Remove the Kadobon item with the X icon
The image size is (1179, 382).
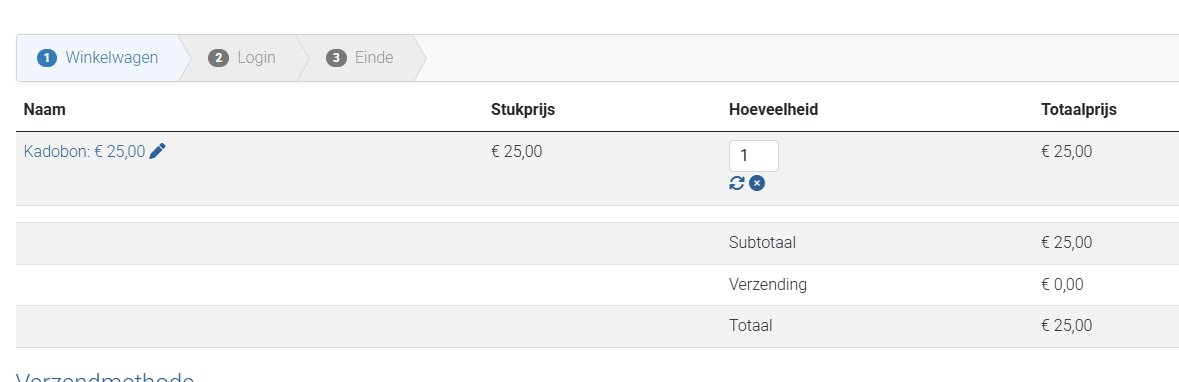pos(757,183)
